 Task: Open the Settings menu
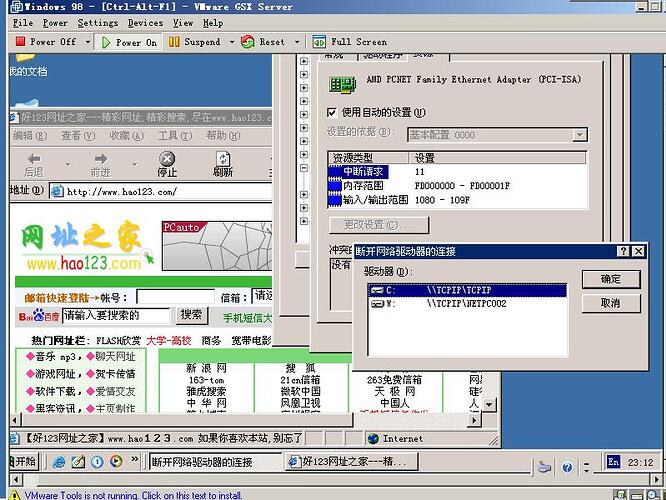(x=97, y=22)
